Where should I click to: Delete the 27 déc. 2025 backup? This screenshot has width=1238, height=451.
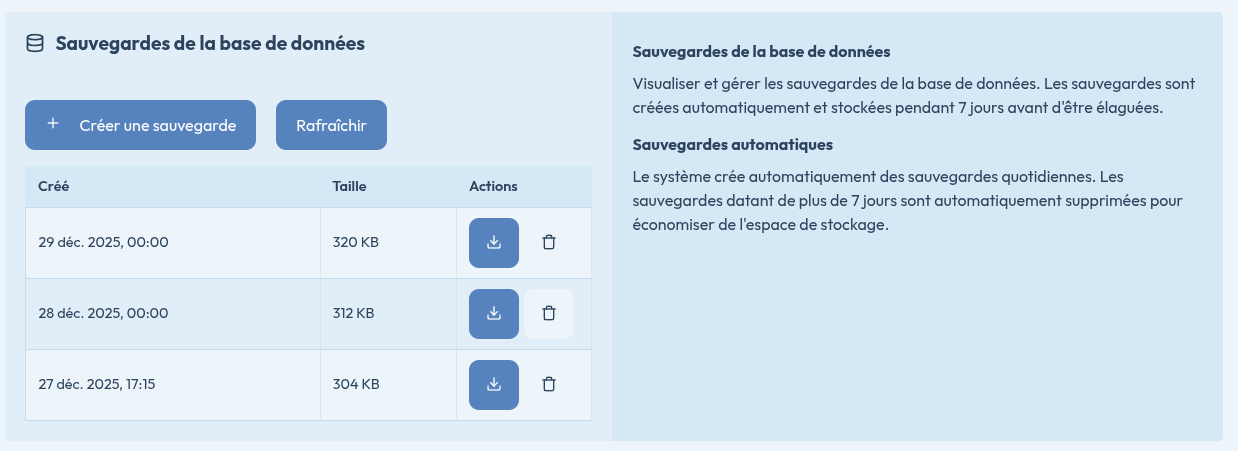click(x=549, y=385)
